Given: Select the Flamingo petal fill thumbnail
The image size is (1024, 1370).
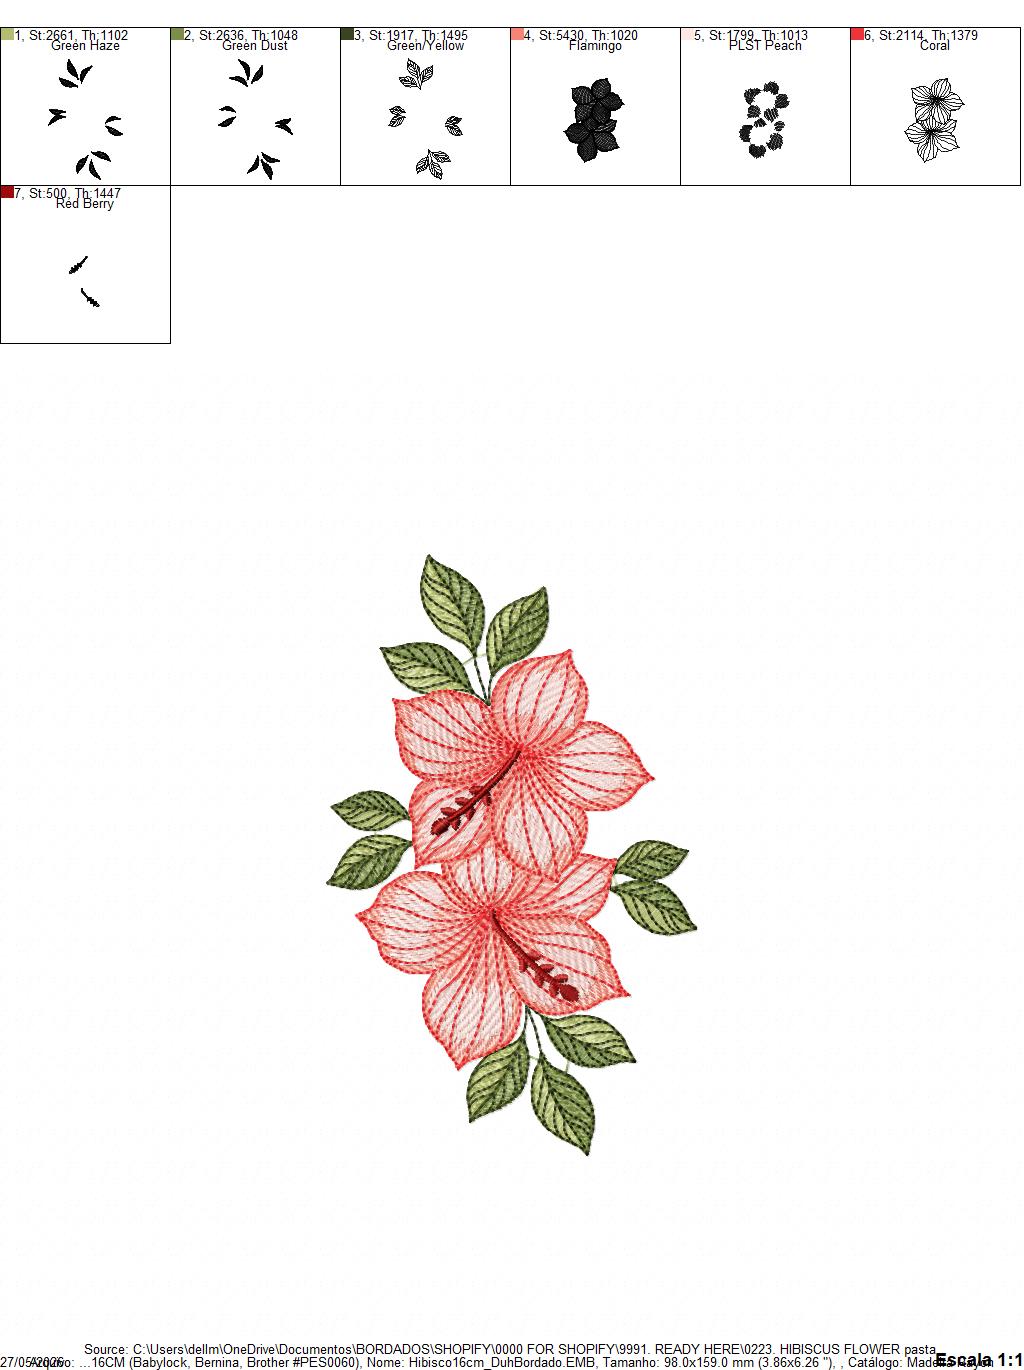Looking at the screenshot, I should tap(595, 122).
